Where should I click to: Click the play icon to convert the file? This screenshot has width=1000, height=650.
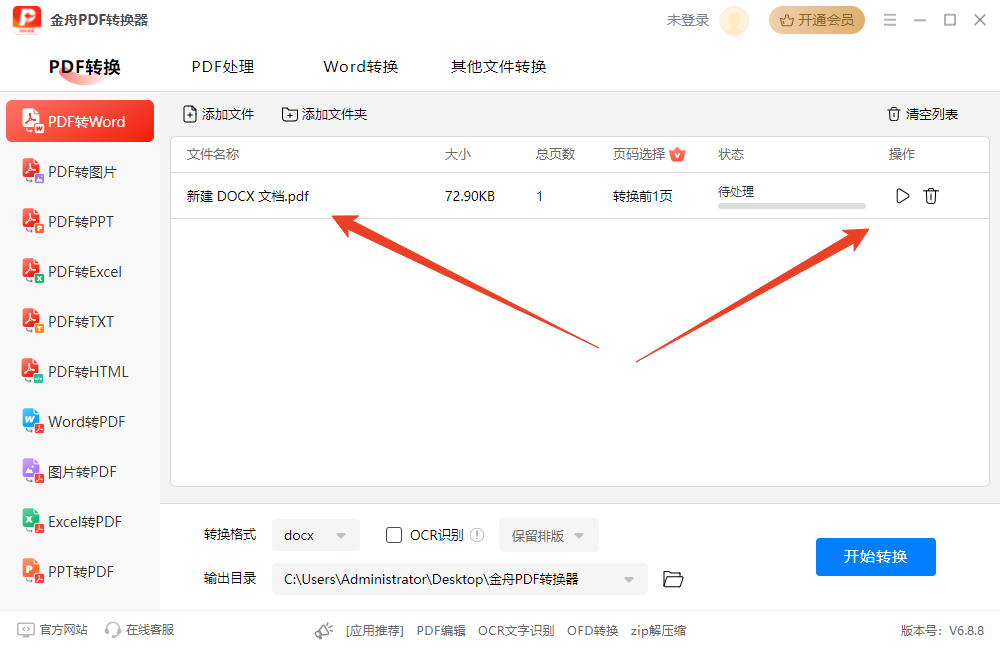[x=902, y=196]
